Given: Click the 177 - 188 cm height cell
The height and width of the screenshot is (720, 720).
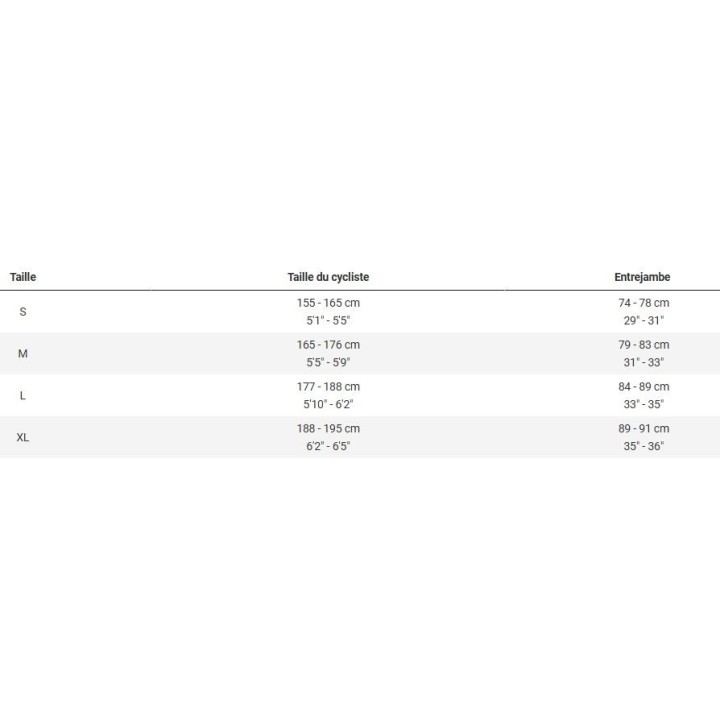Looking at the screenshot, I should tap(328, 387).
